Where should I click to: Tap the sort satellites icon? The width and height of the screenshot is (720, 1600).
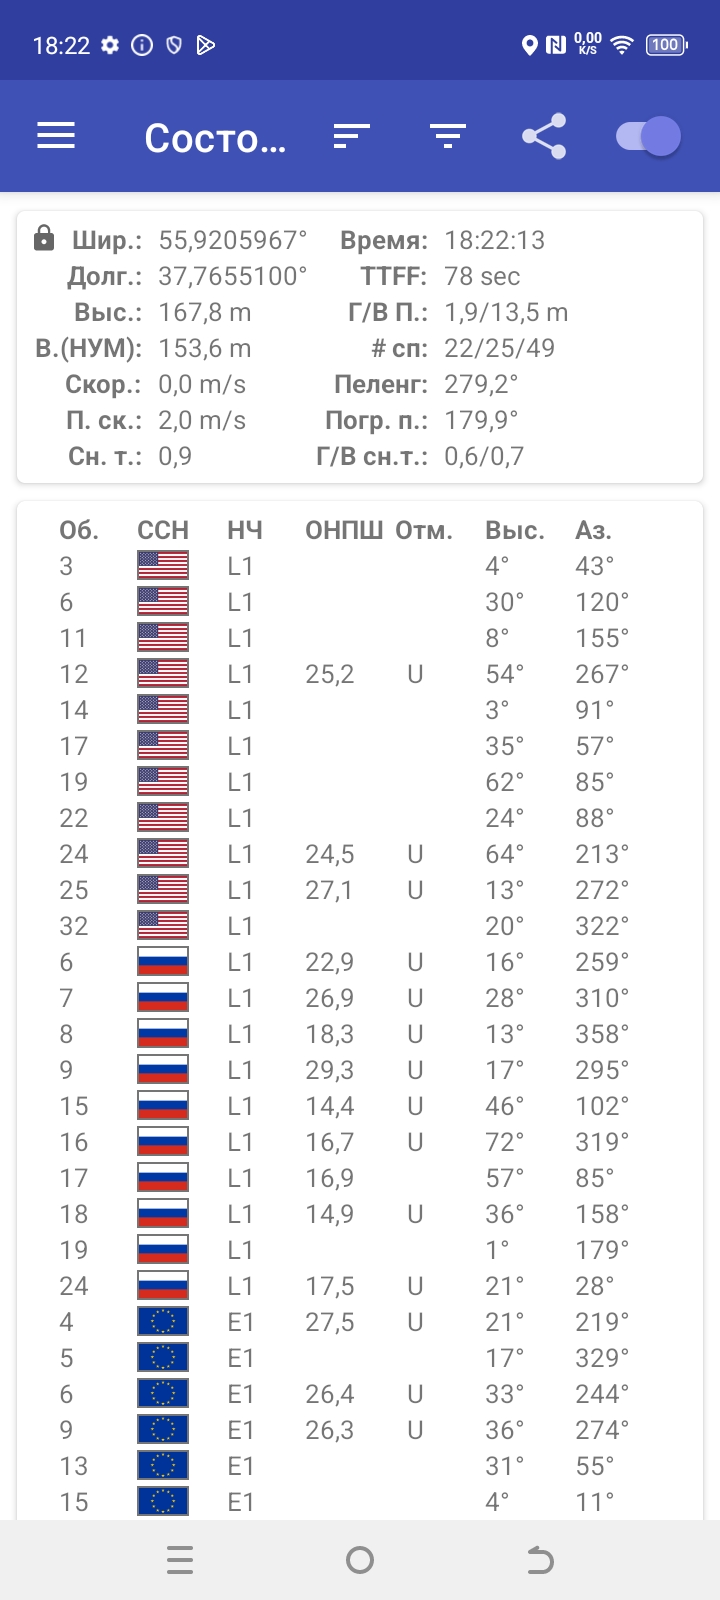click(351, 136)
